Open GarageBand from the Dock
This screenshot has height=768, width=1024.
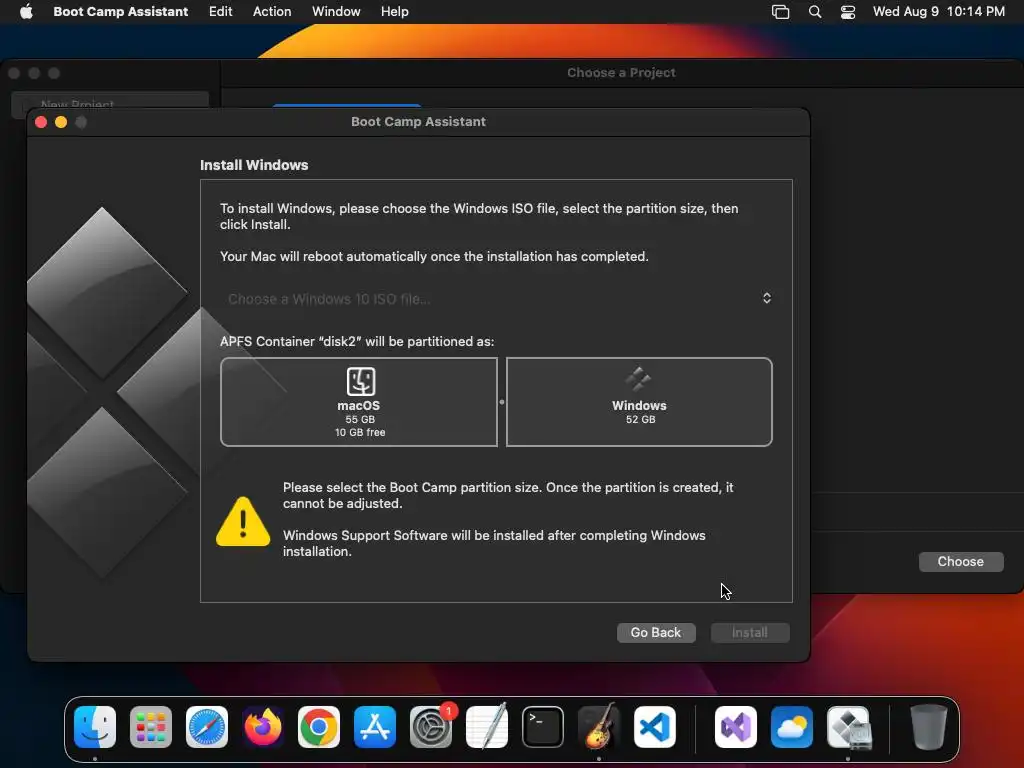(599, 727)
